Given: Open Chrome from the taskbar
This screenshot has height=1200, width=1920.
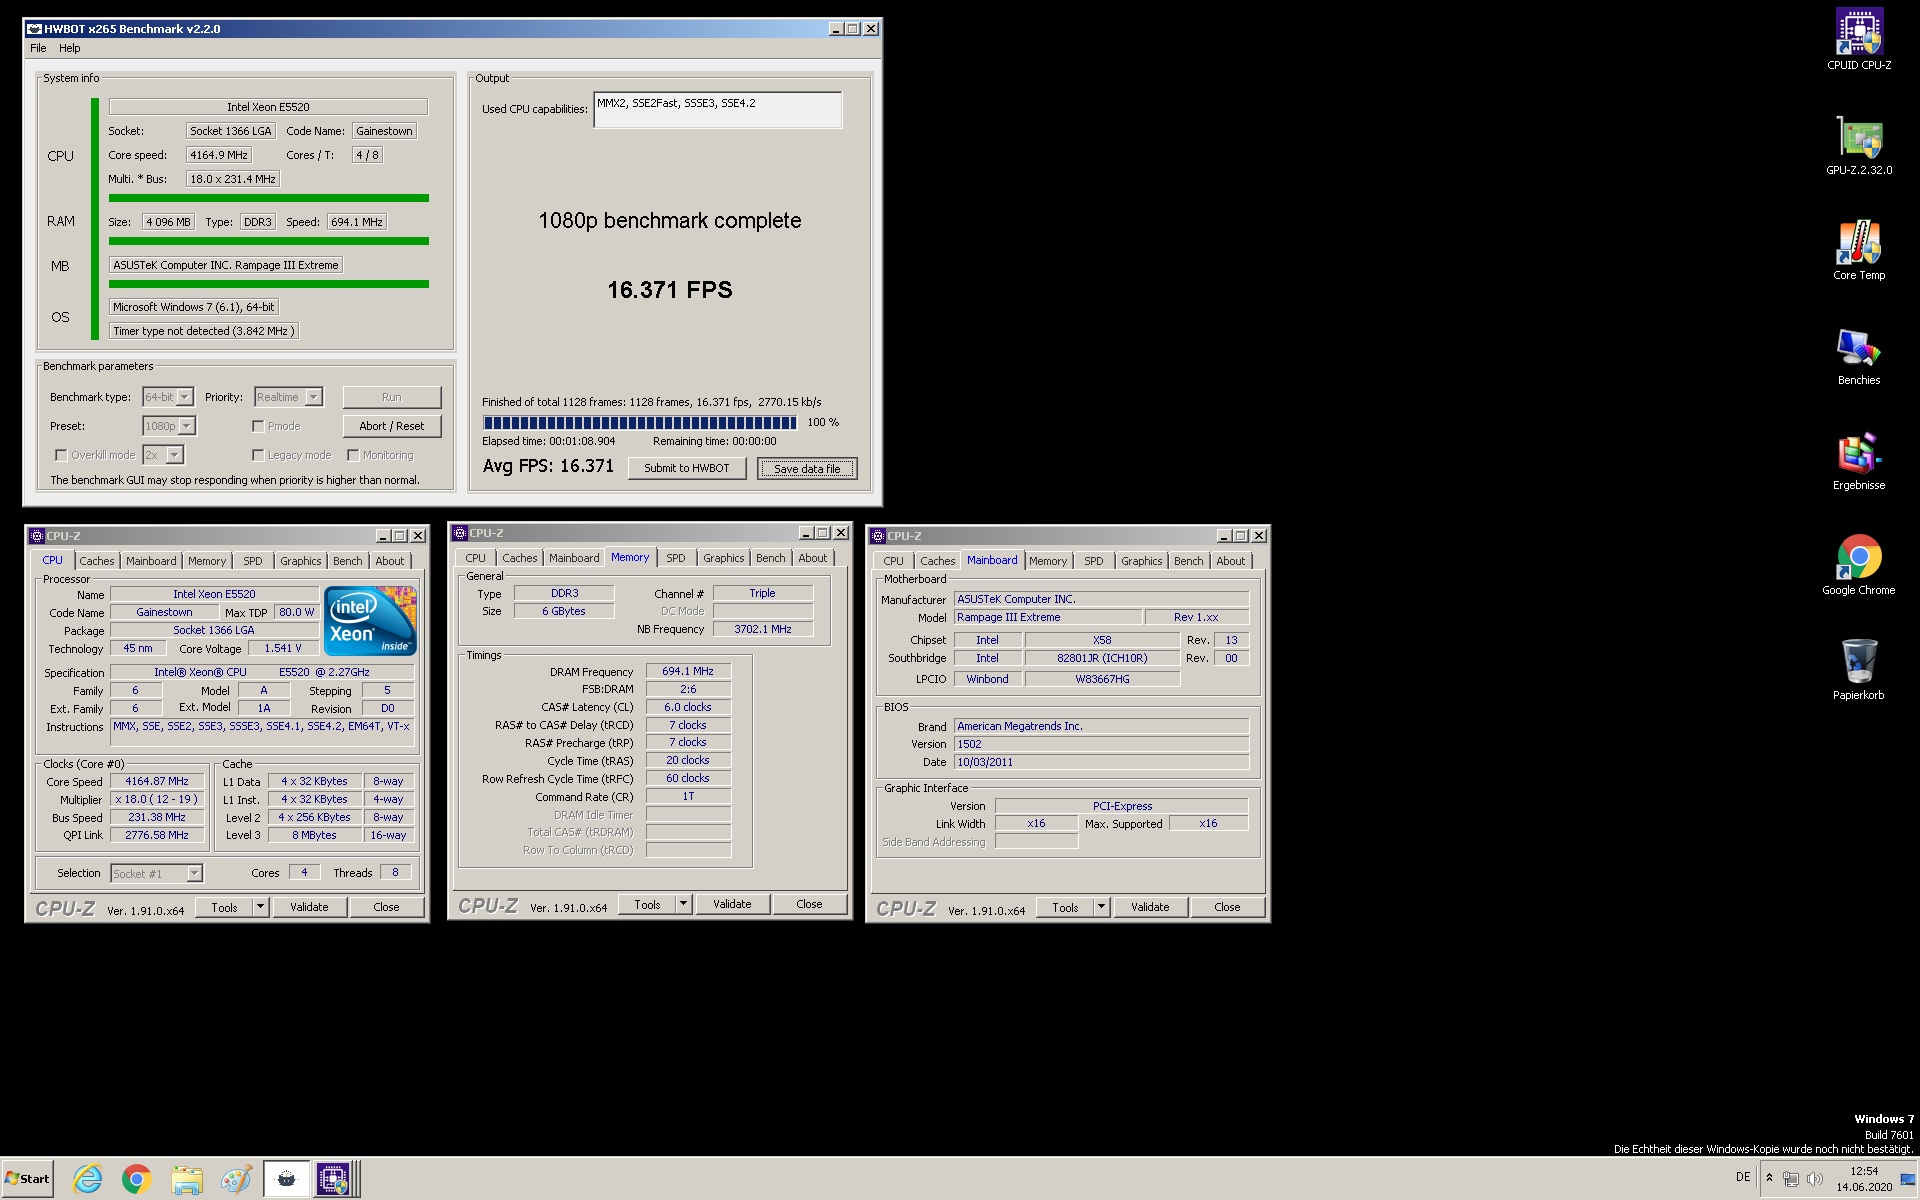Looking at the screenshot, I should click(137, 1180).
